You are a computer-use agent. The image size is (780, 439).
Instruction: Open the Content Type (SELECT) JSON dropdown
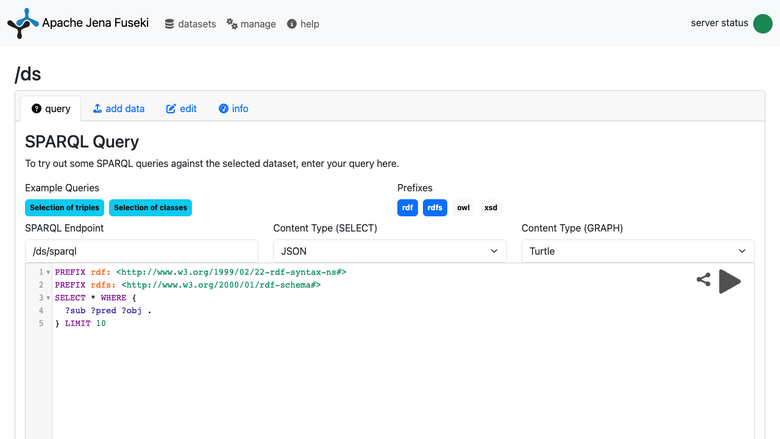point(390,251)
